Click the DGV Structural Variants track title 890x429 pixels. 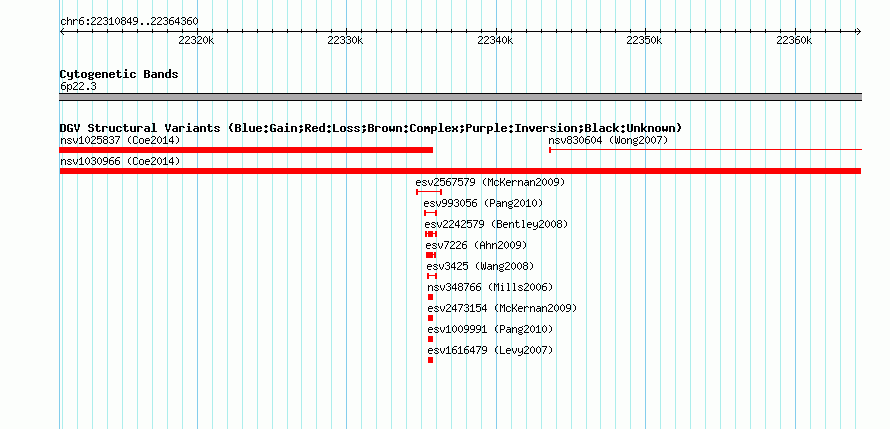tap(371, 128)
